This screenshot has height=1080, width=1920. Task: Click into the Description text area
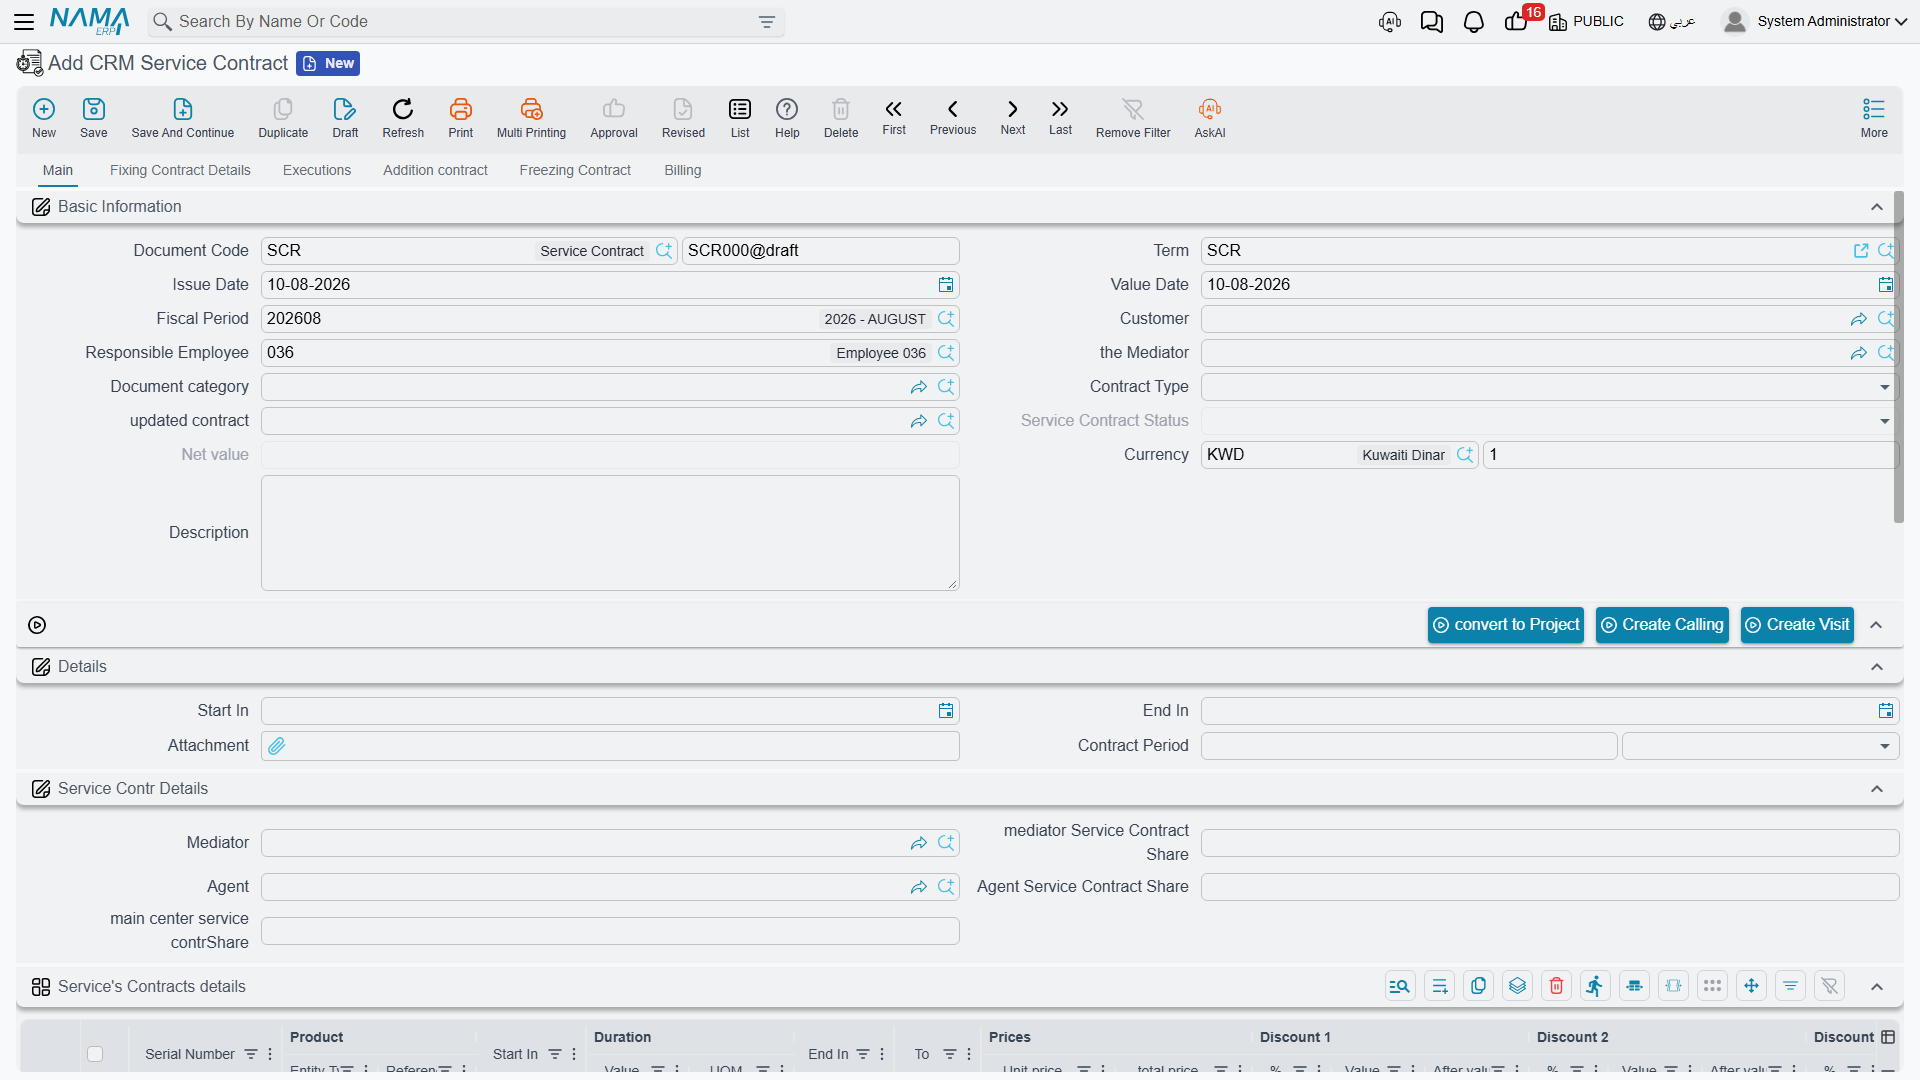pos(610,533)
